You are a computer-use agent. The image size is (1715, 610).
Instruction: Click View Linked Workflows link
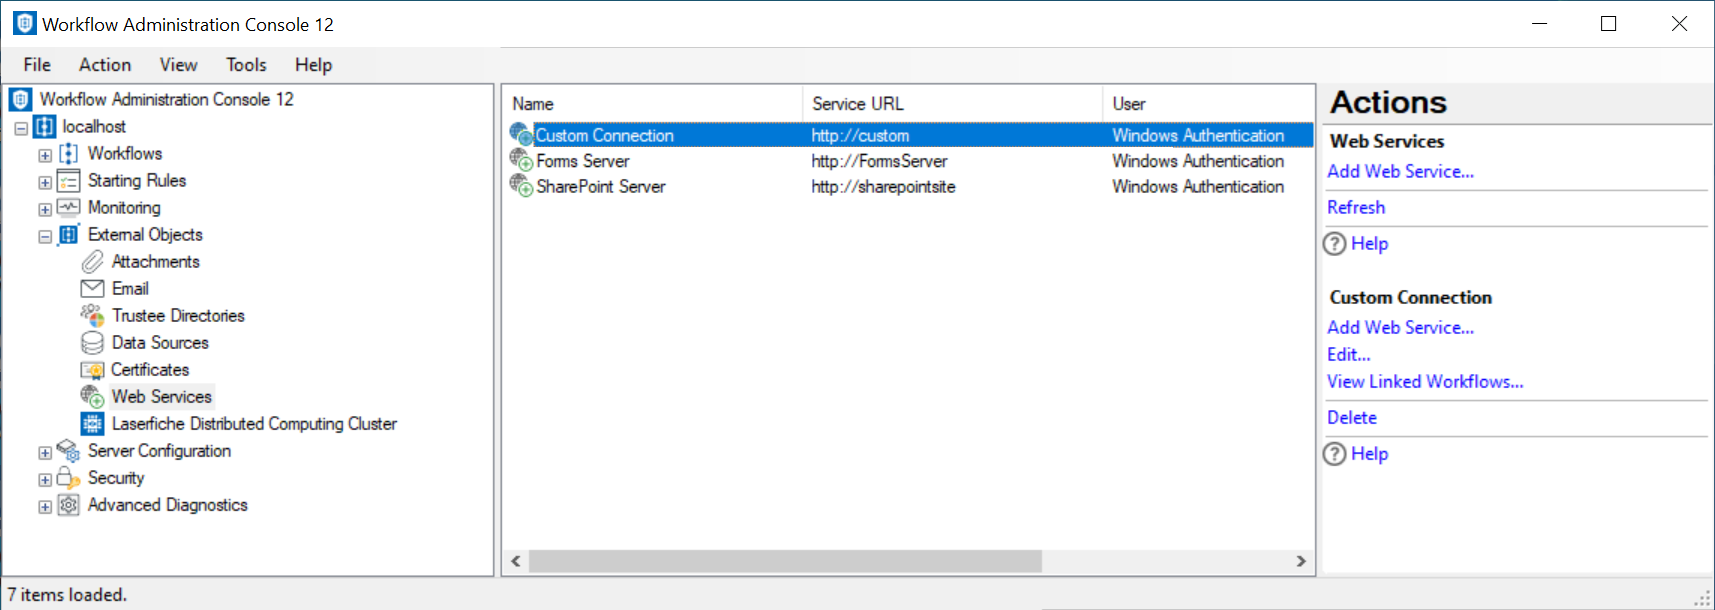coord(1424,382)
